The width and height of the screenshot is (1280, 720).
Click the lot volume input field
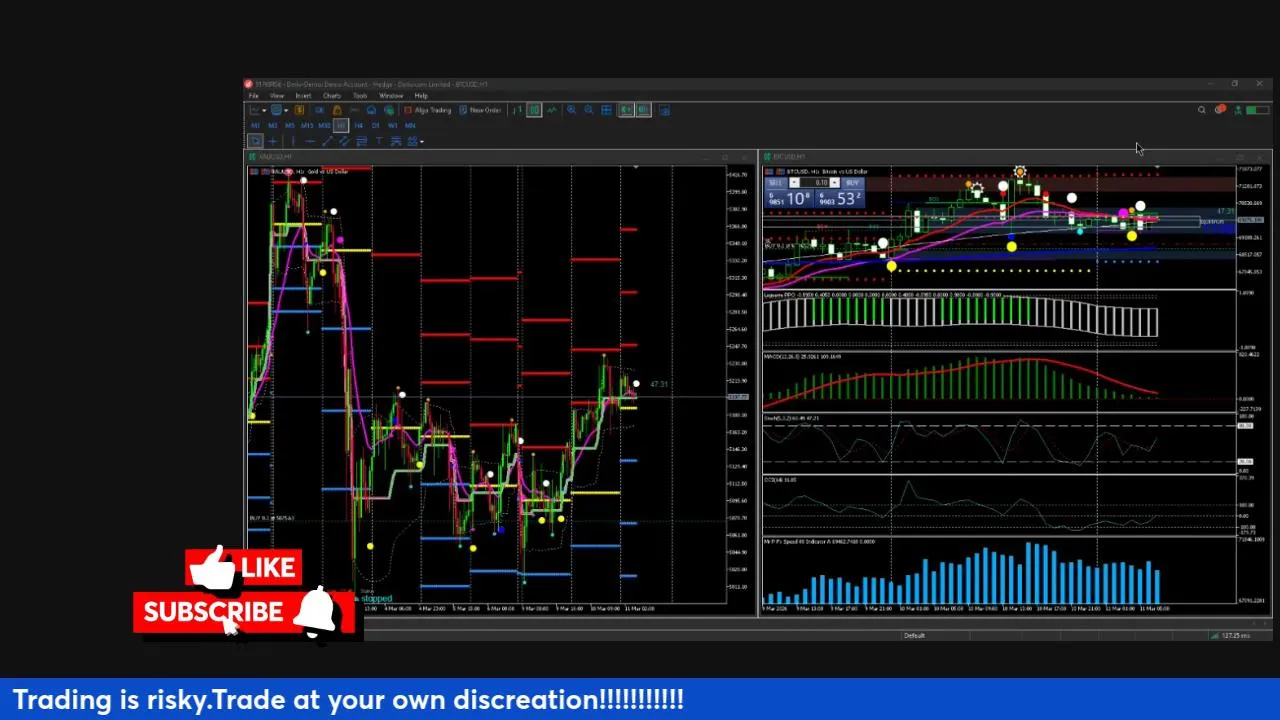[x=814, y=183]
